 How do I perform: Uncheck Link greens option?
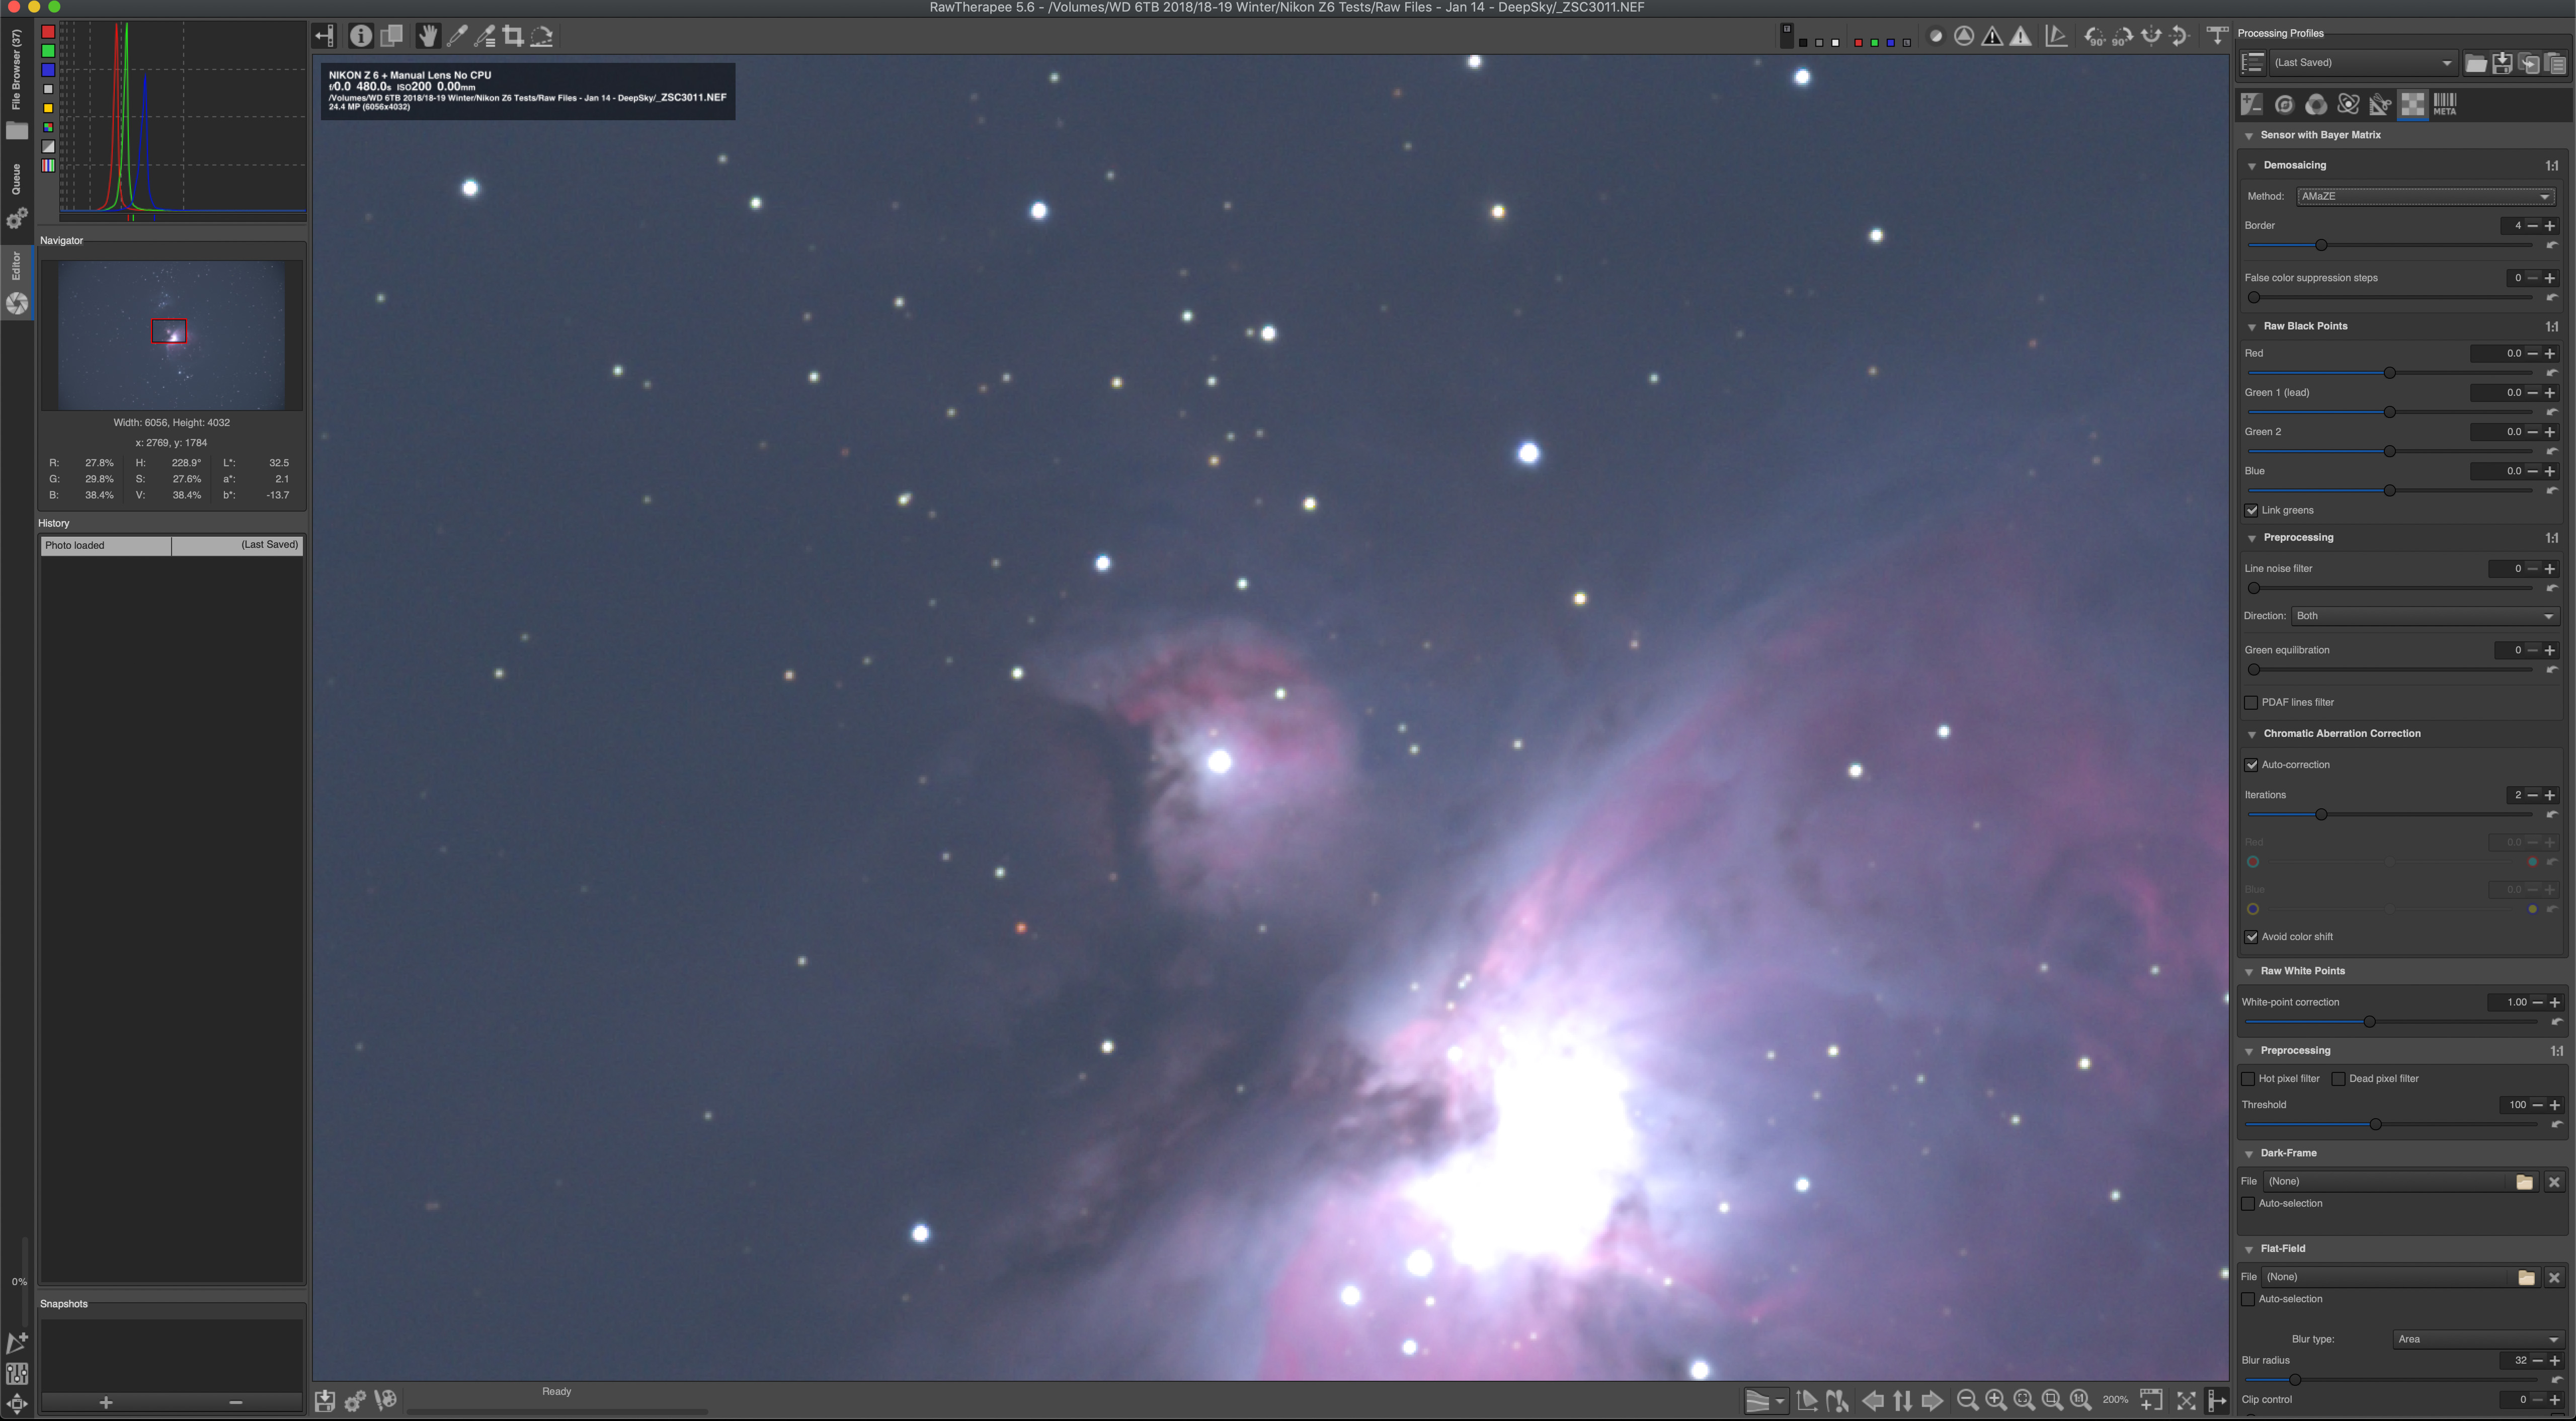2252,510
